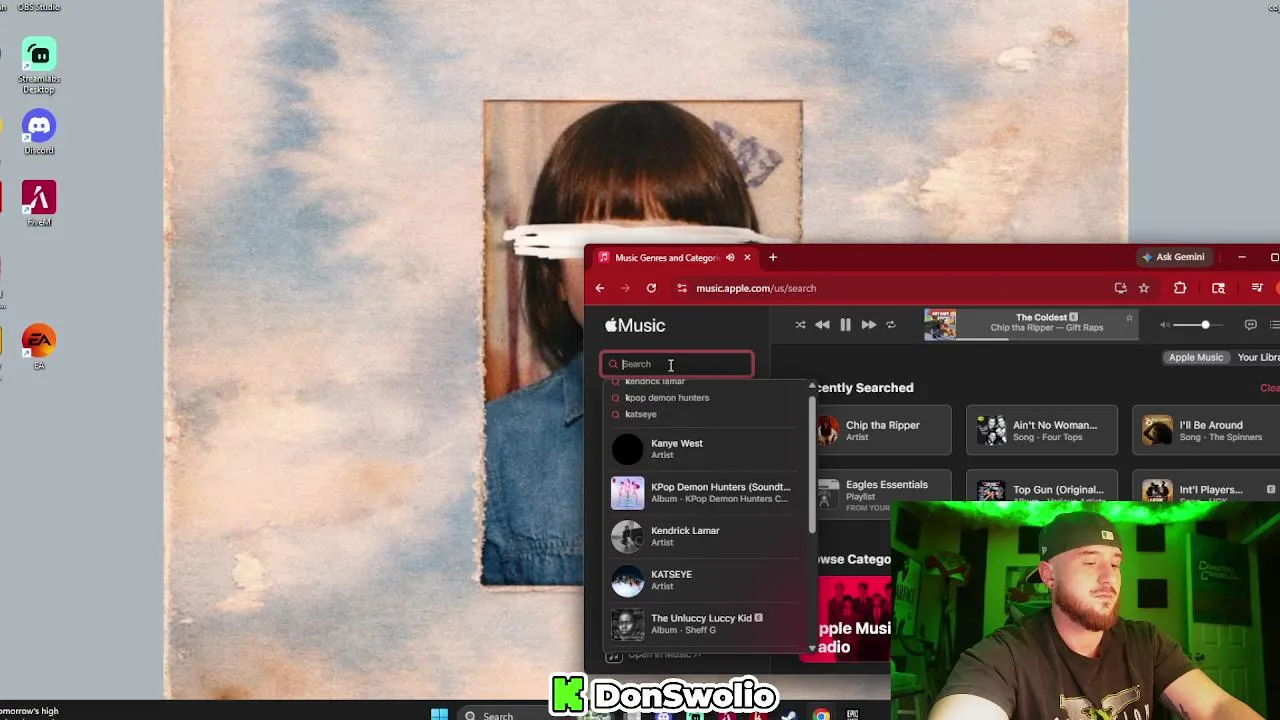Screen dimensions: 1280x720
Task: Bookmark this page with star icon
Action: click(1144, 288)
